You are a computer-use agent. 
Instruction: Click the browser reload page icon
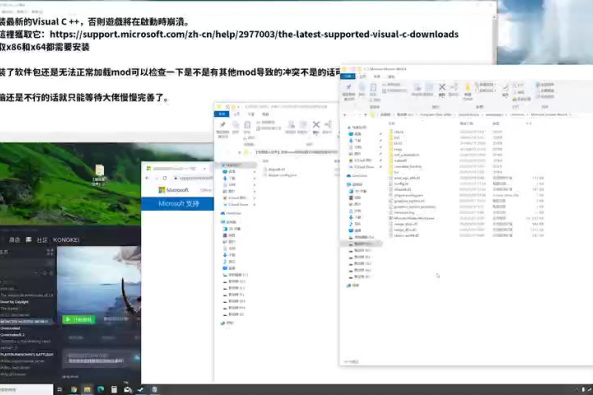[x=165, y=178]
